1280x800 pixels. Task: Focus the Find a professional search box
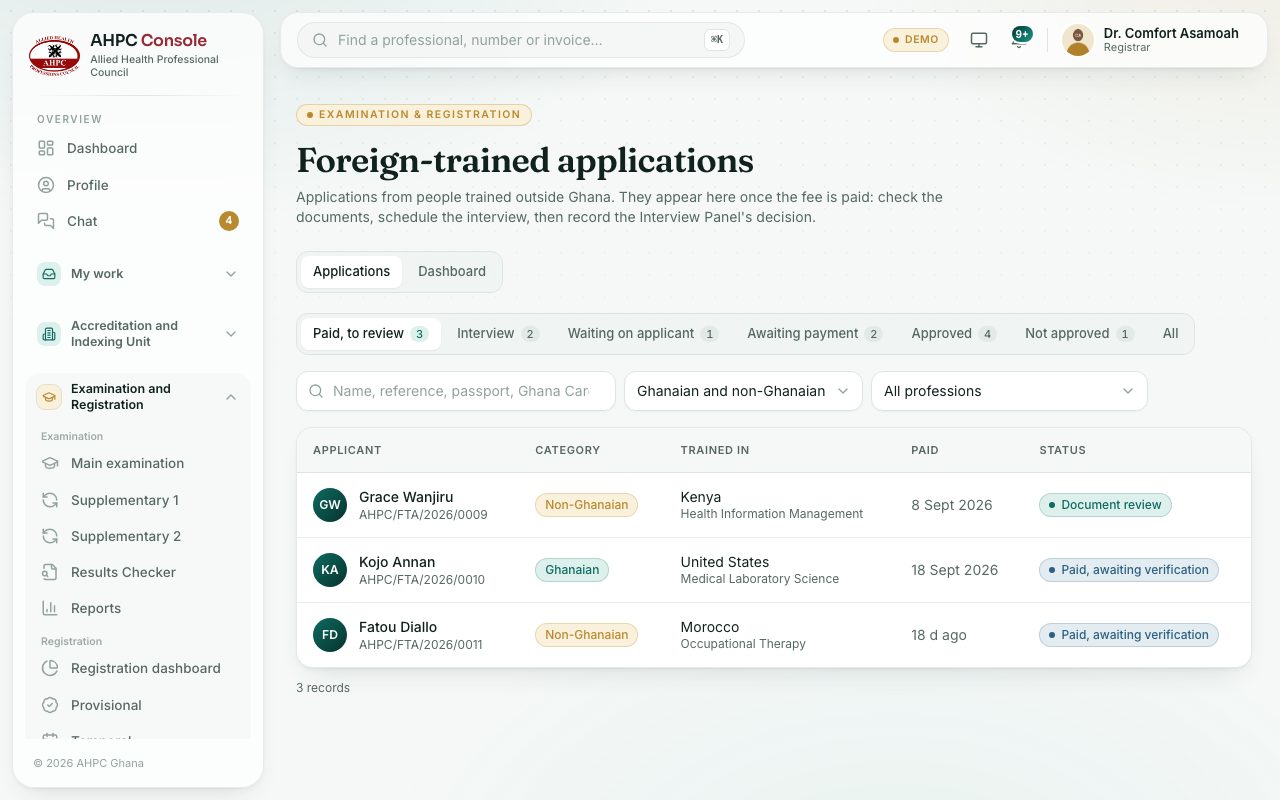tap(521, 40)
